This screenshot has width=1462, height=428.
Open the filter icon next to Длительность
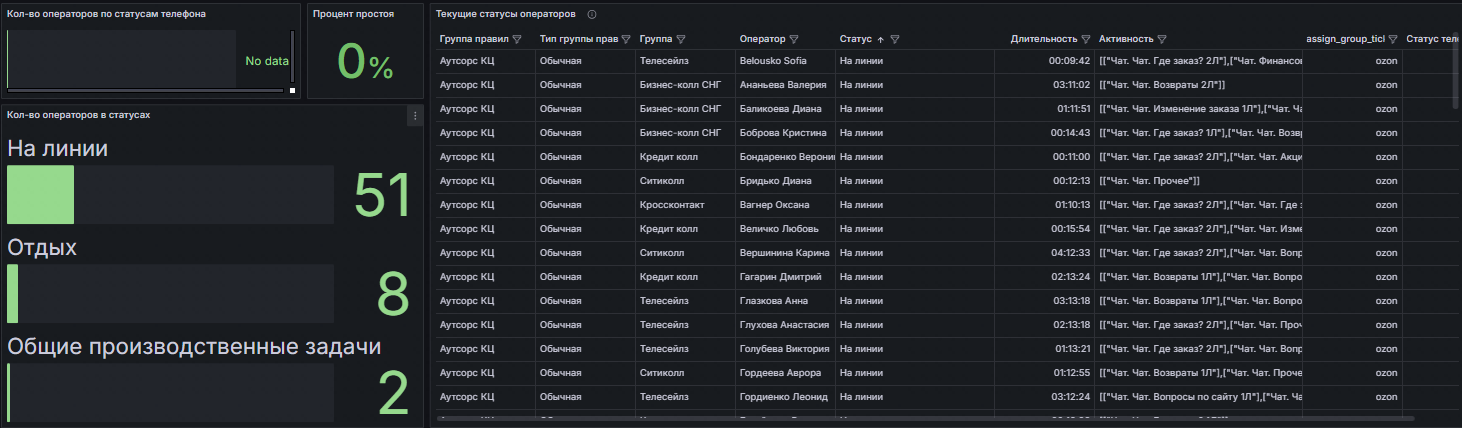pos(1086,40)
